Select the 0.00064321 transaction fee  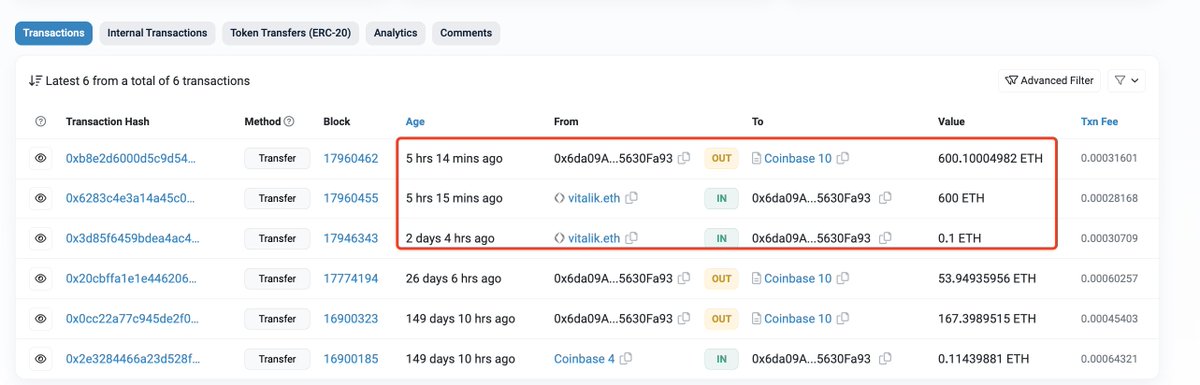[1109, 358]
